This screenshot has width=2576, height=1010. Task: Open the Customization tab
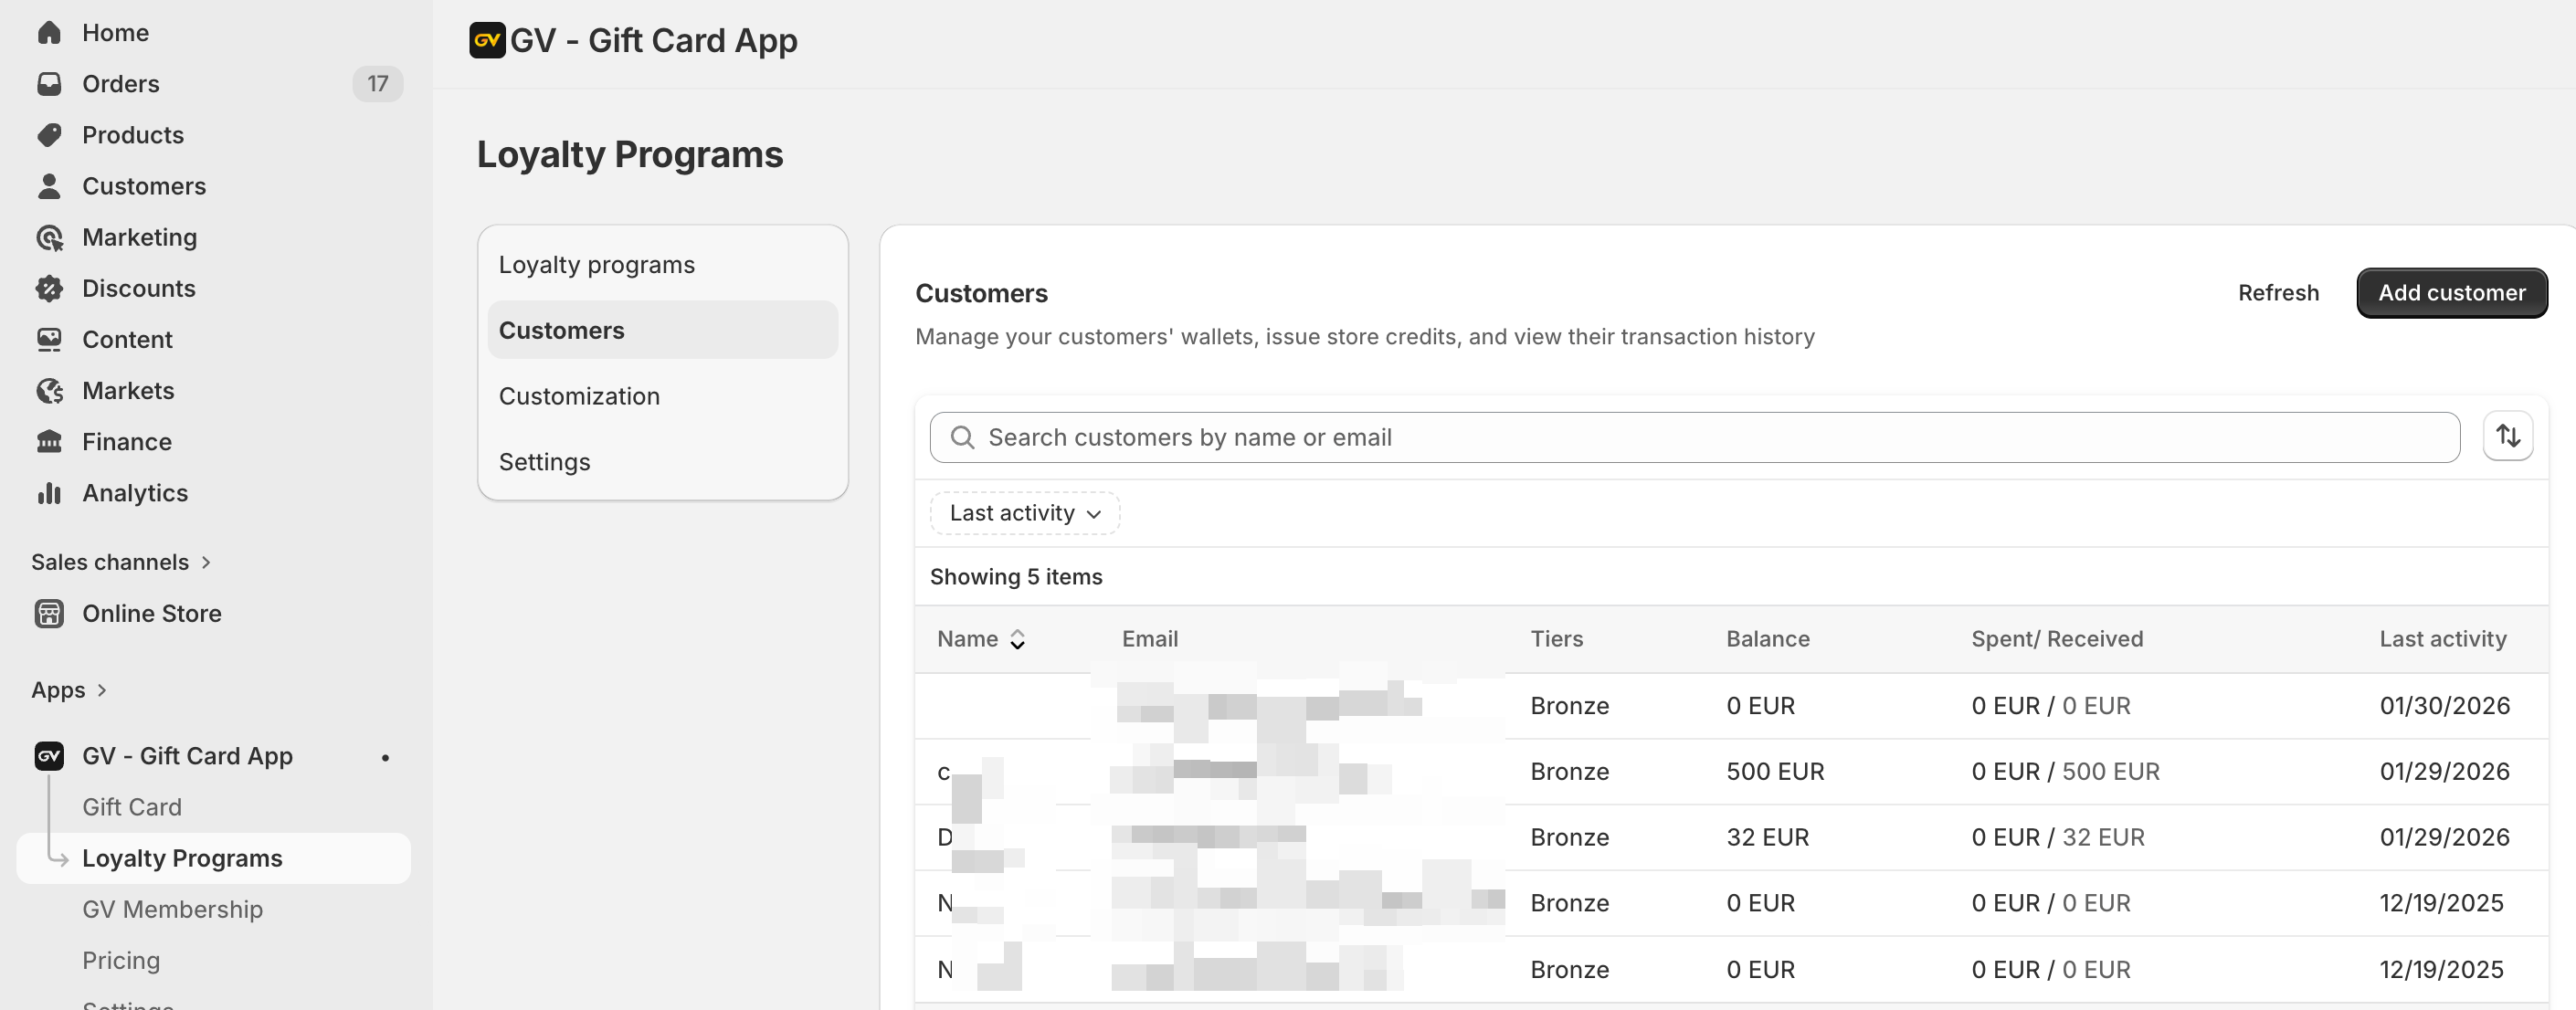tap(579, 396)
